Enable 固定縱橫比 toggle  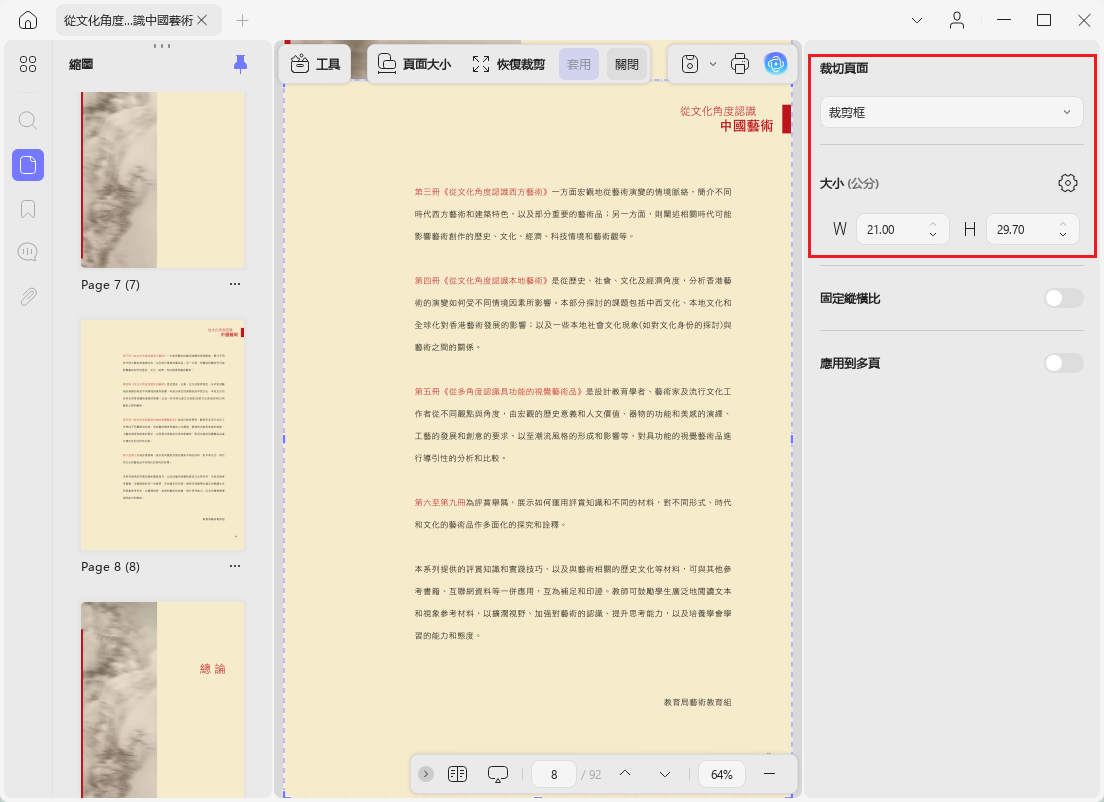click(x=1063, y=299)
